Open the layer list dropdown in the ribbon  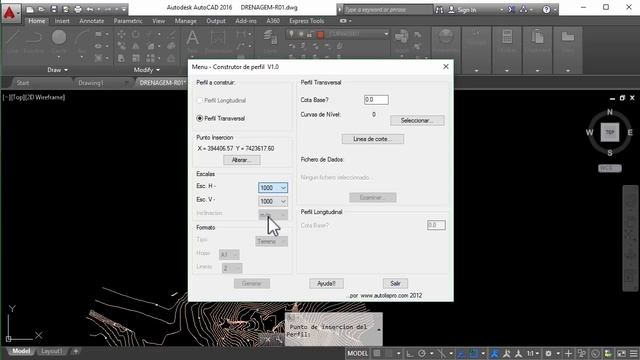386,34
